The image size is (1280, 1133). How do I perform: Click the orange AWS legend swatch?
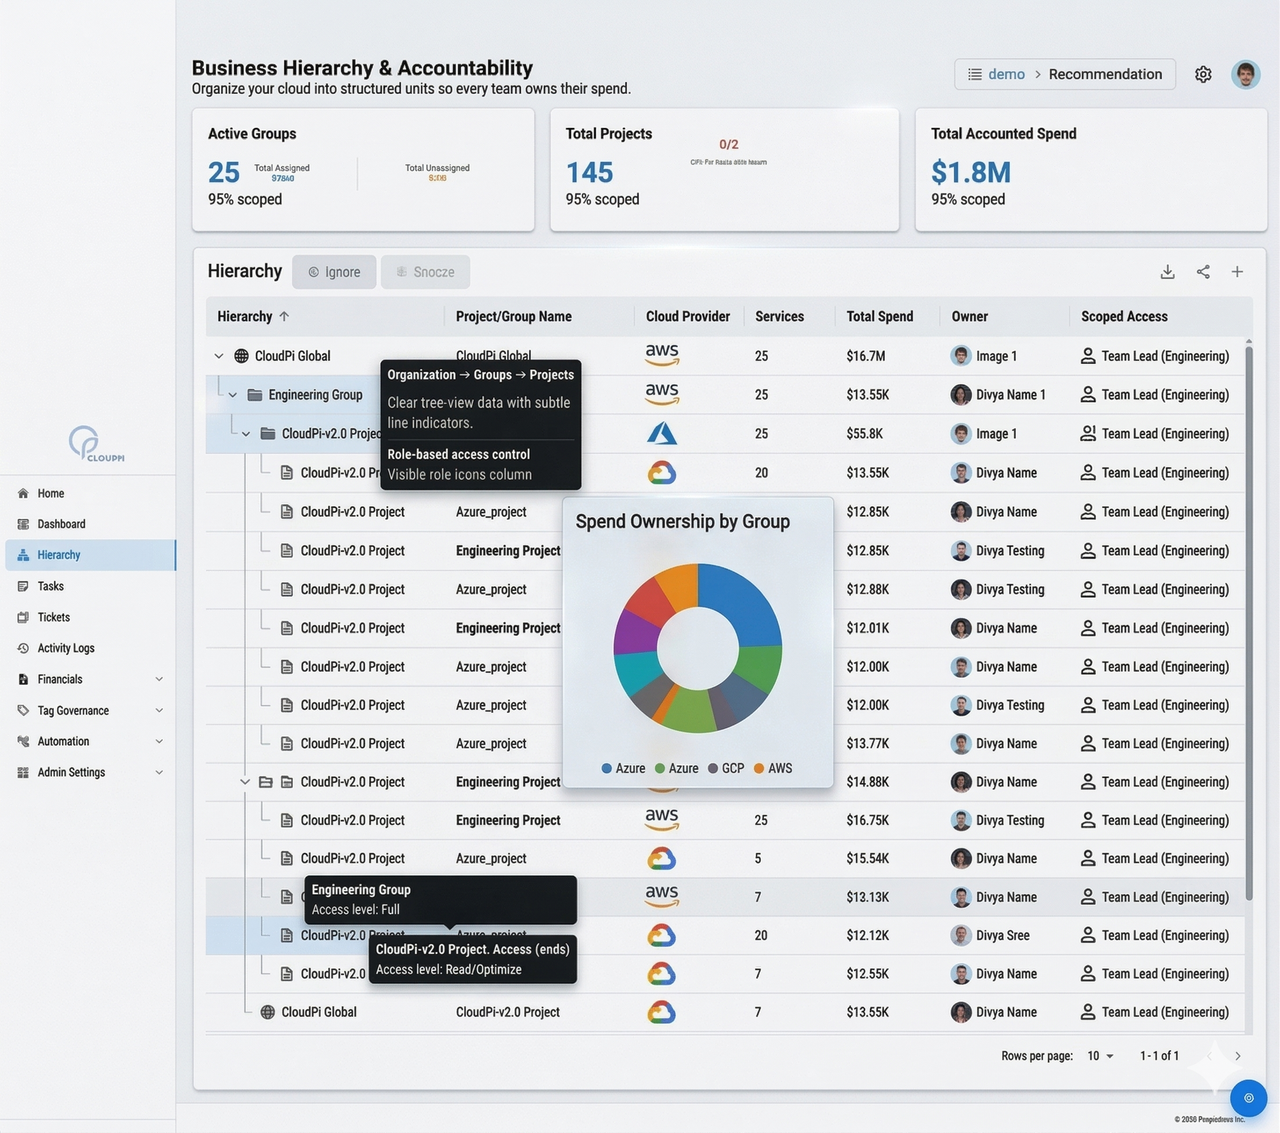tap(759, 769)
